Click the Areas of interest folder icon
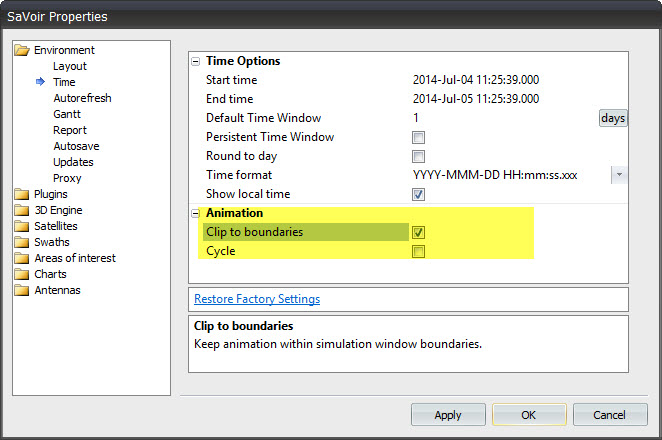This screenshot has height=440, width=662. [x=22, y=258]
